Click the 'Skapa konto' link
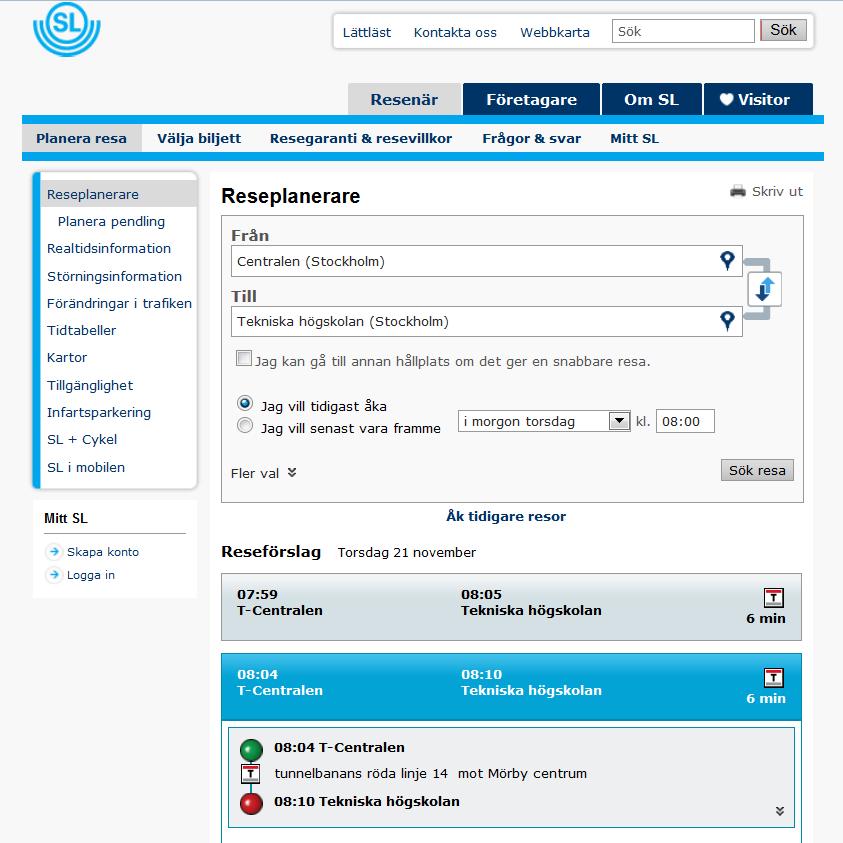Image resolution: width=843 pixels, height=843 pixels. click(x=103, y=552)
